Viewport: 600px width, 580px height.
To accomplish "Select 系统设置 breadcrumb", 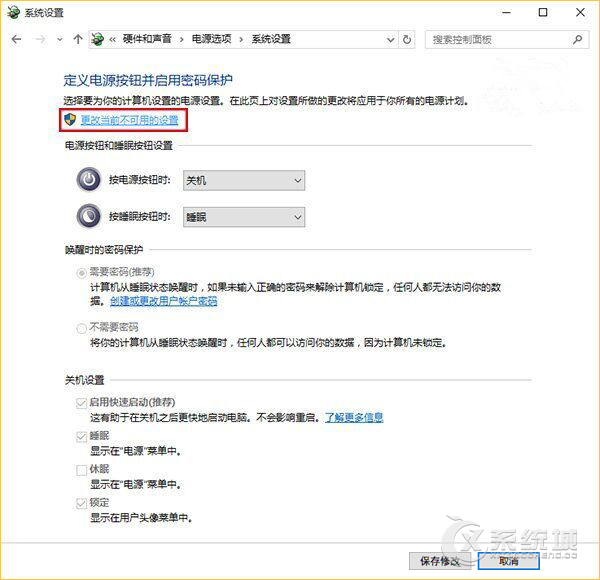I will [271, 39].
